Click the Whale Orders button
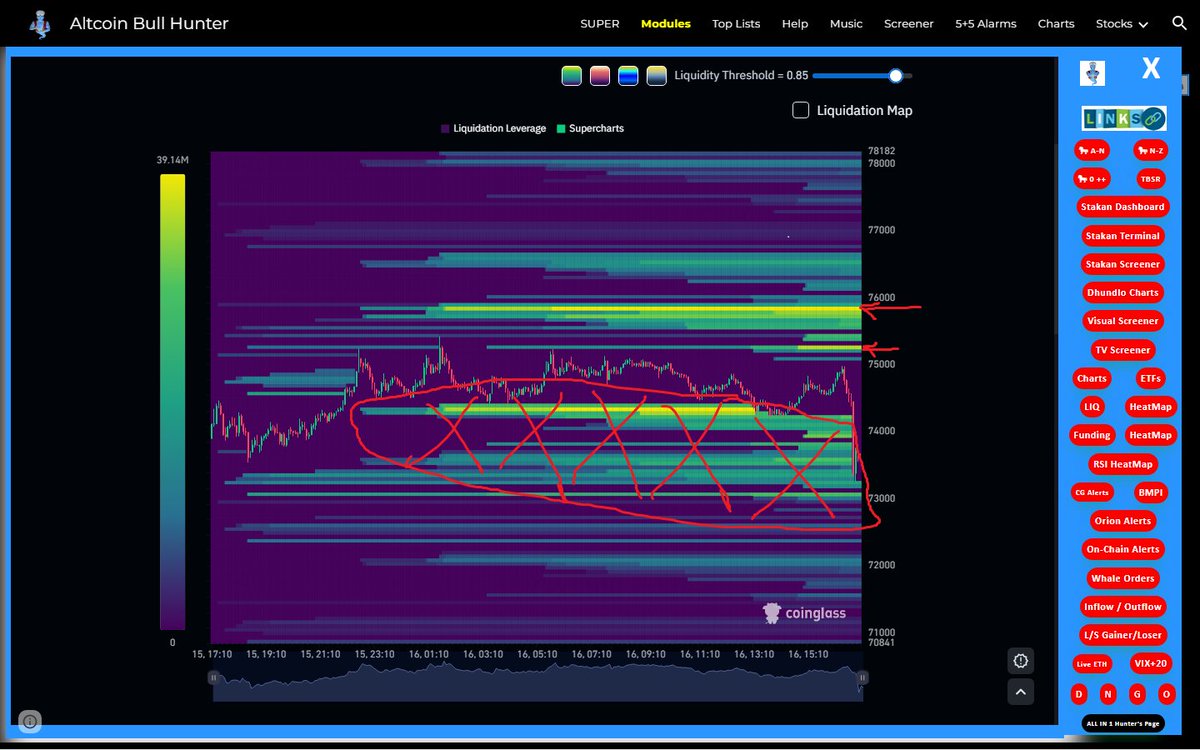The height and width of the screenshot is (750, 1200). click(x=1122, y=578)
